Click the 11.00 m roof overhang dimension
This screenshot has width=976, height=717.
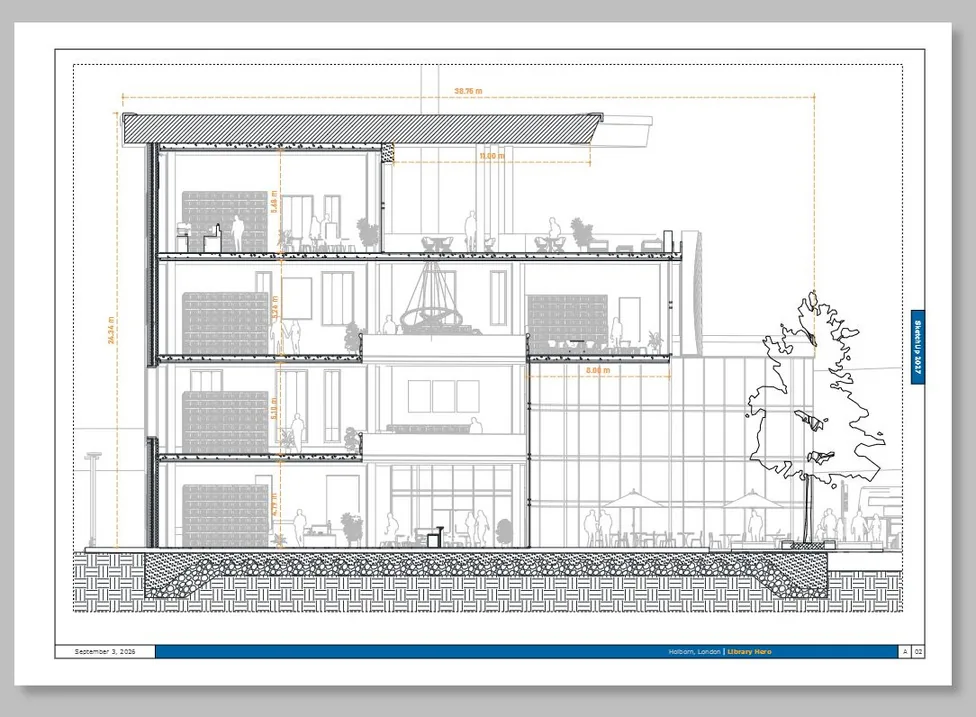492,156
